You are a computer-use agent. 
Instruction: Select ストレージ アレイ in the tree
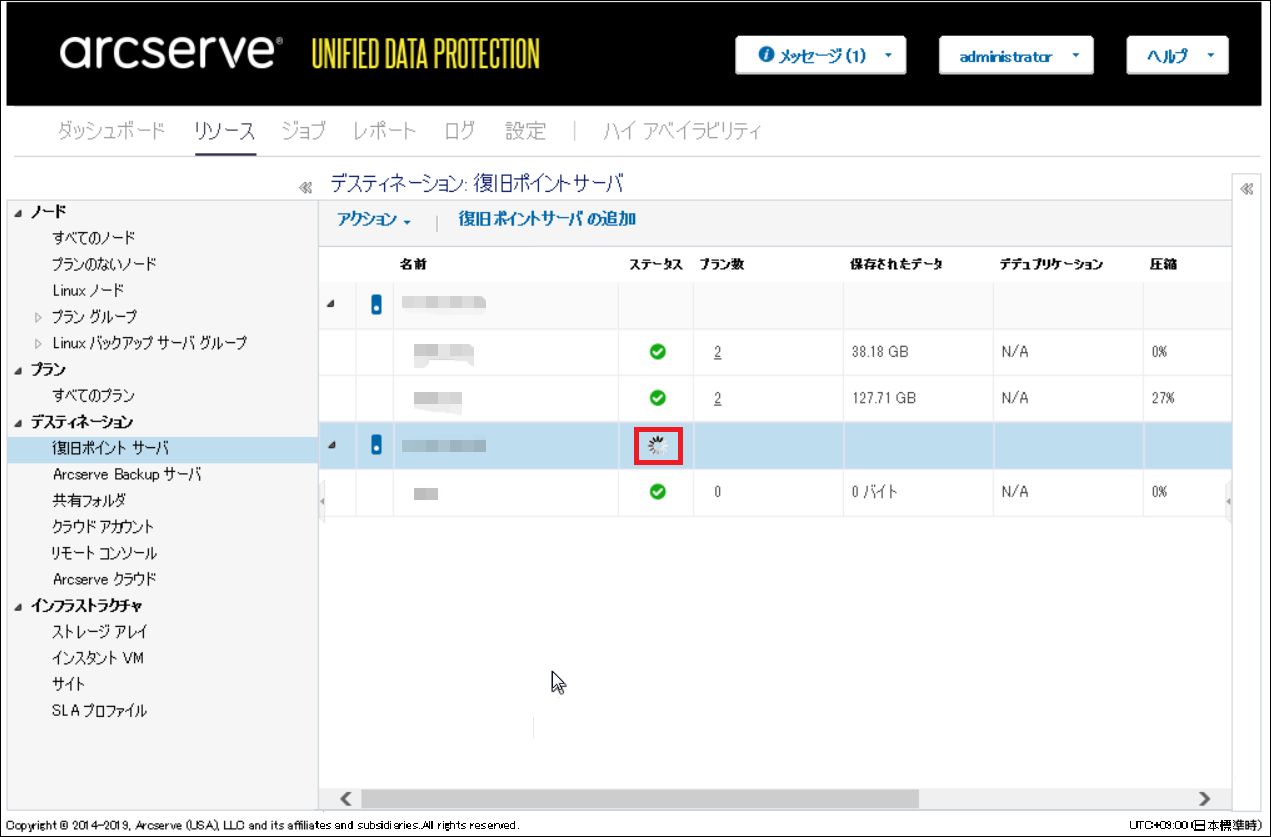click(x=100, y=632)
